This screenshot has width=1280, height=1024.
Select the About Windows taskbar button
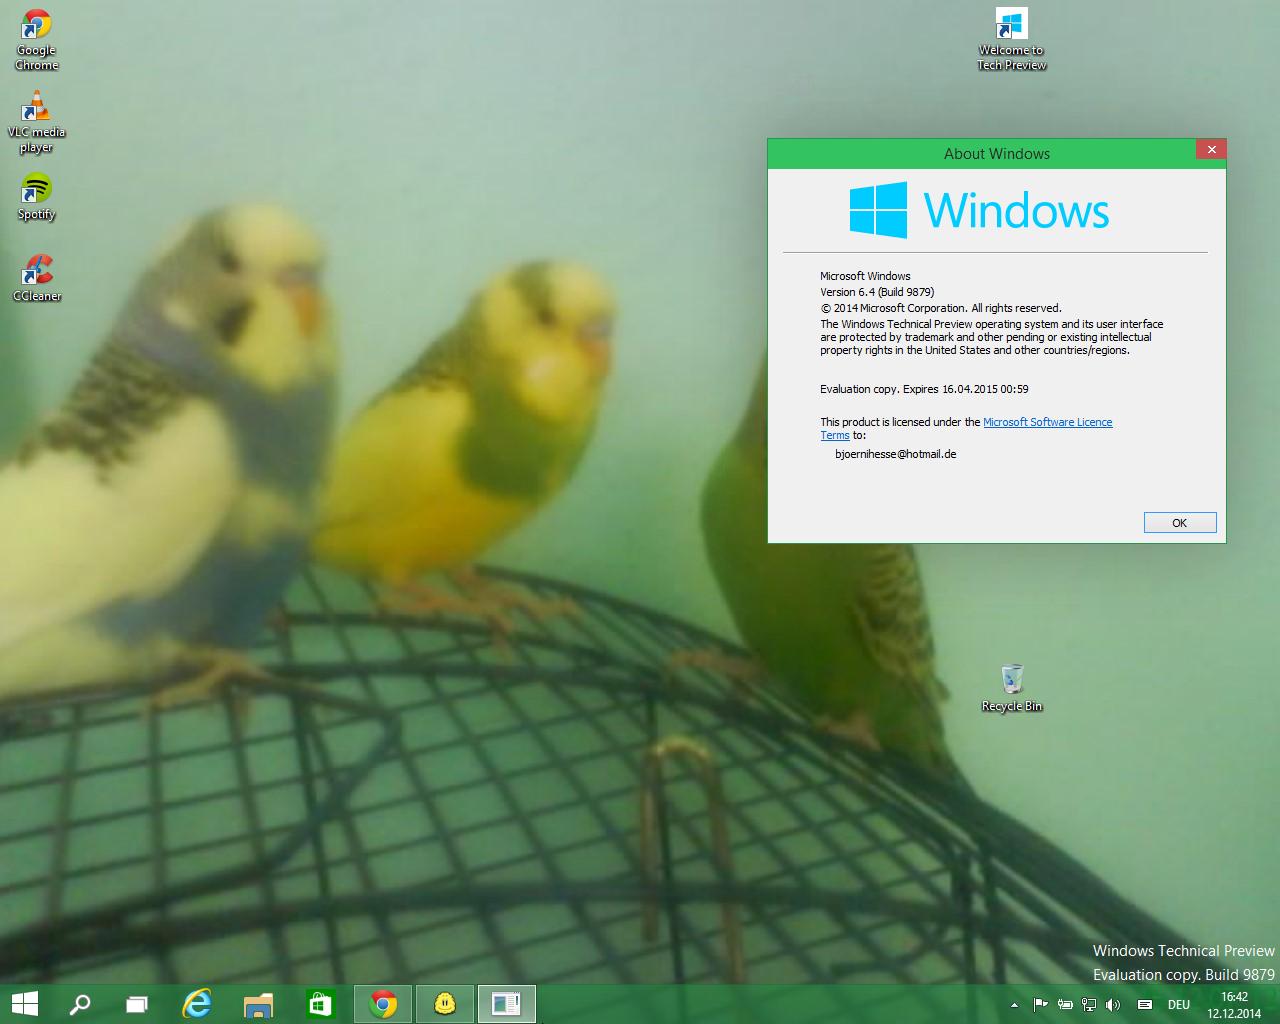click(507, 1003)
